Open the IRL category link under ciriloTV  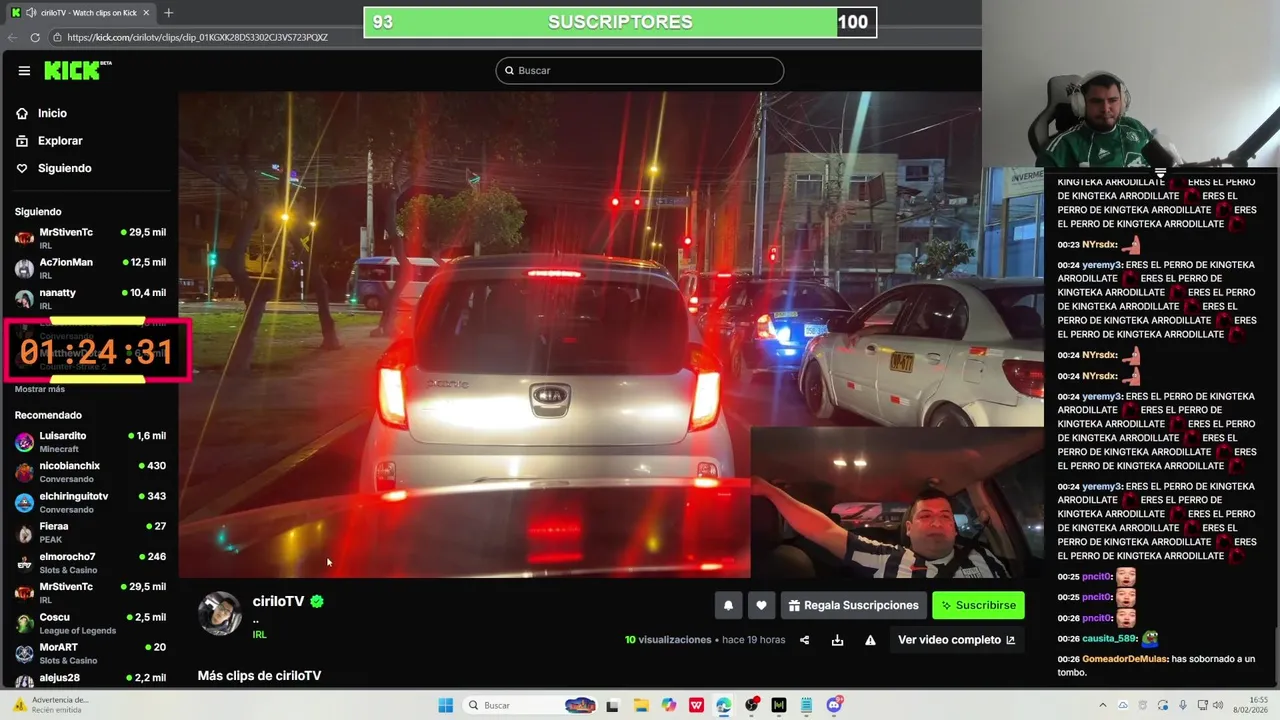coord(259,635)
